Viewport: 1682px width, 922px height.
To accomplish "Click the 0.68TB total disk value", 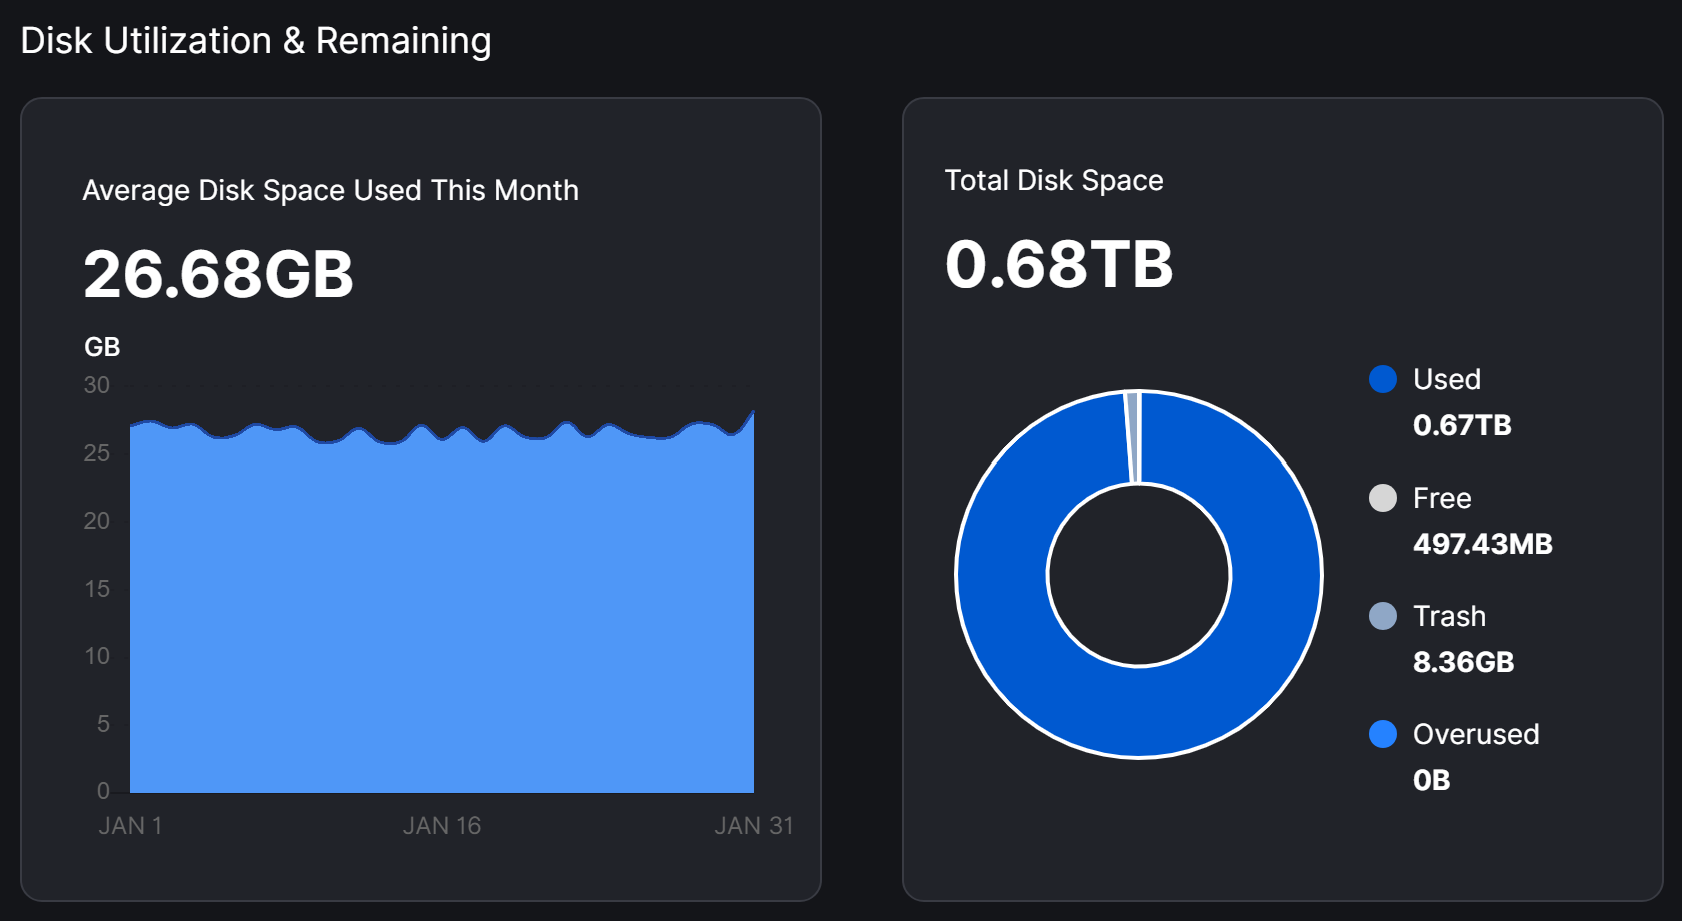I will [x=1058, y=264].
